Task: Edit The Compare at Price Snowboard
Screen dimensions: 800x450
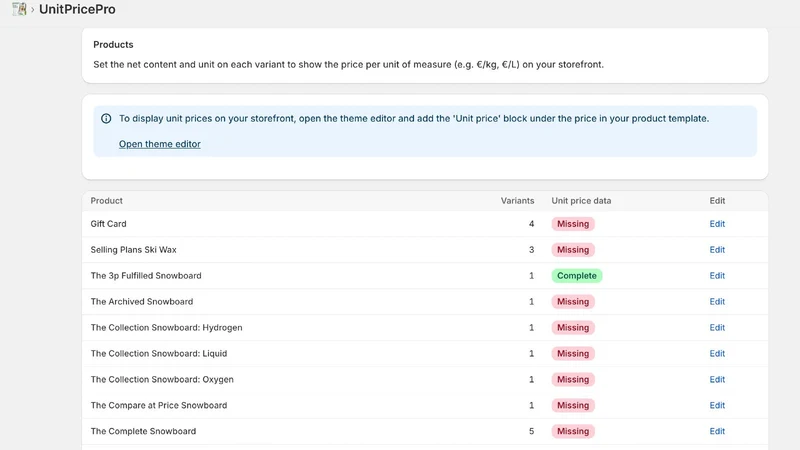Action: (x=717, y=405)
